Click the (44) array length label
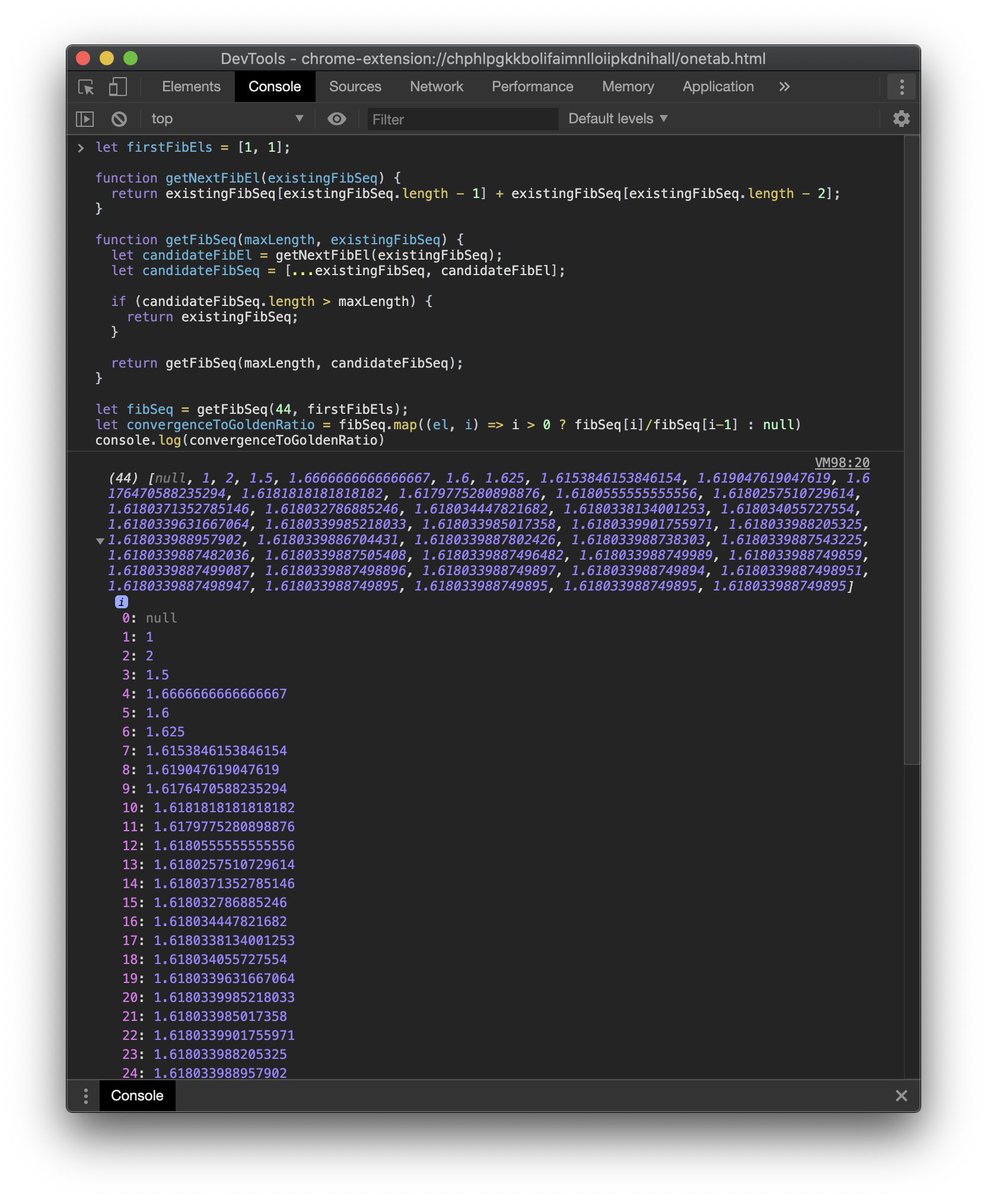Image resolution: width=987 pixels, height=1200 pixels. [x=123, y=479]
